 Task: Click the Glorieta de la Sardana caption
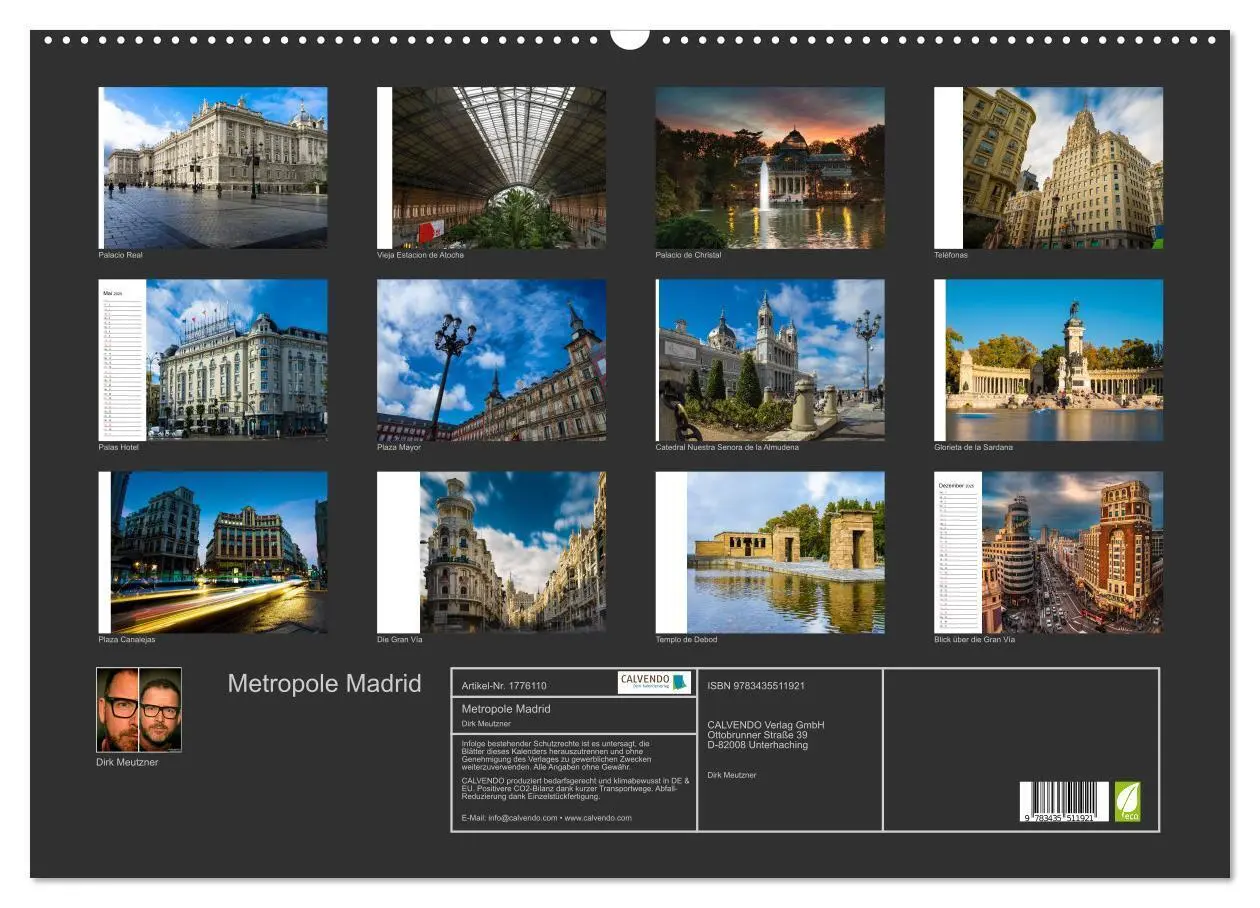[x=973, y=447]
